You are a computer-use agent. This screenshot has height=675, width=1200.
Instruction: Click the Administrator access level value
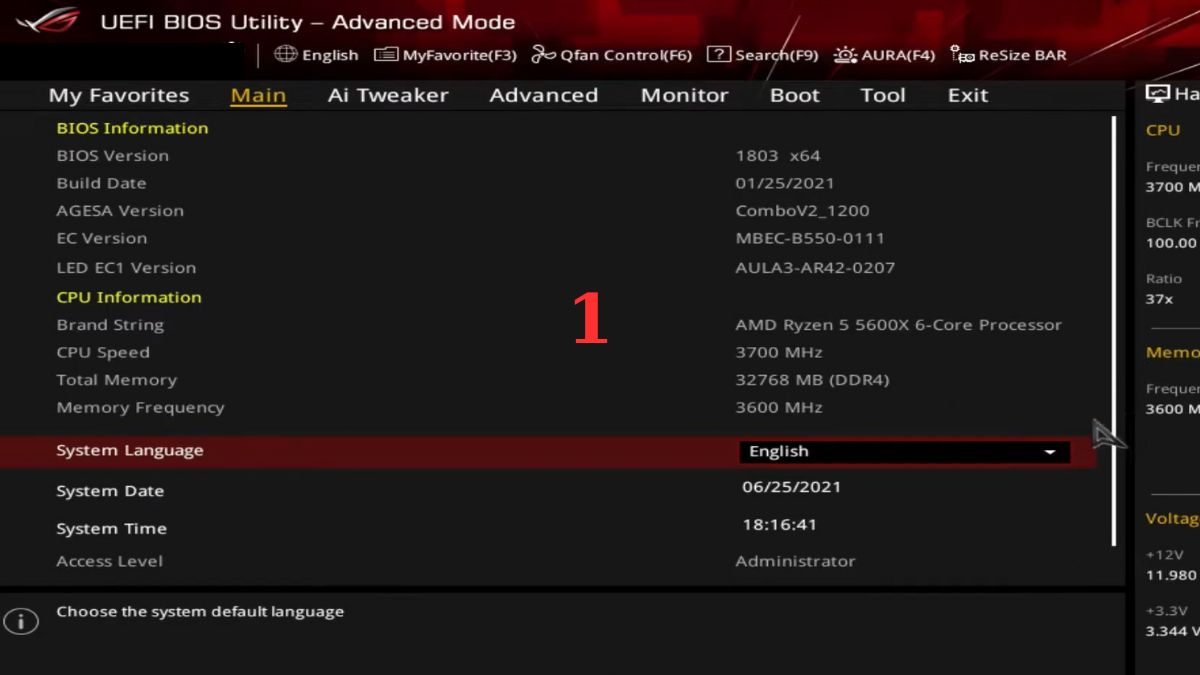tap(796, 562)
